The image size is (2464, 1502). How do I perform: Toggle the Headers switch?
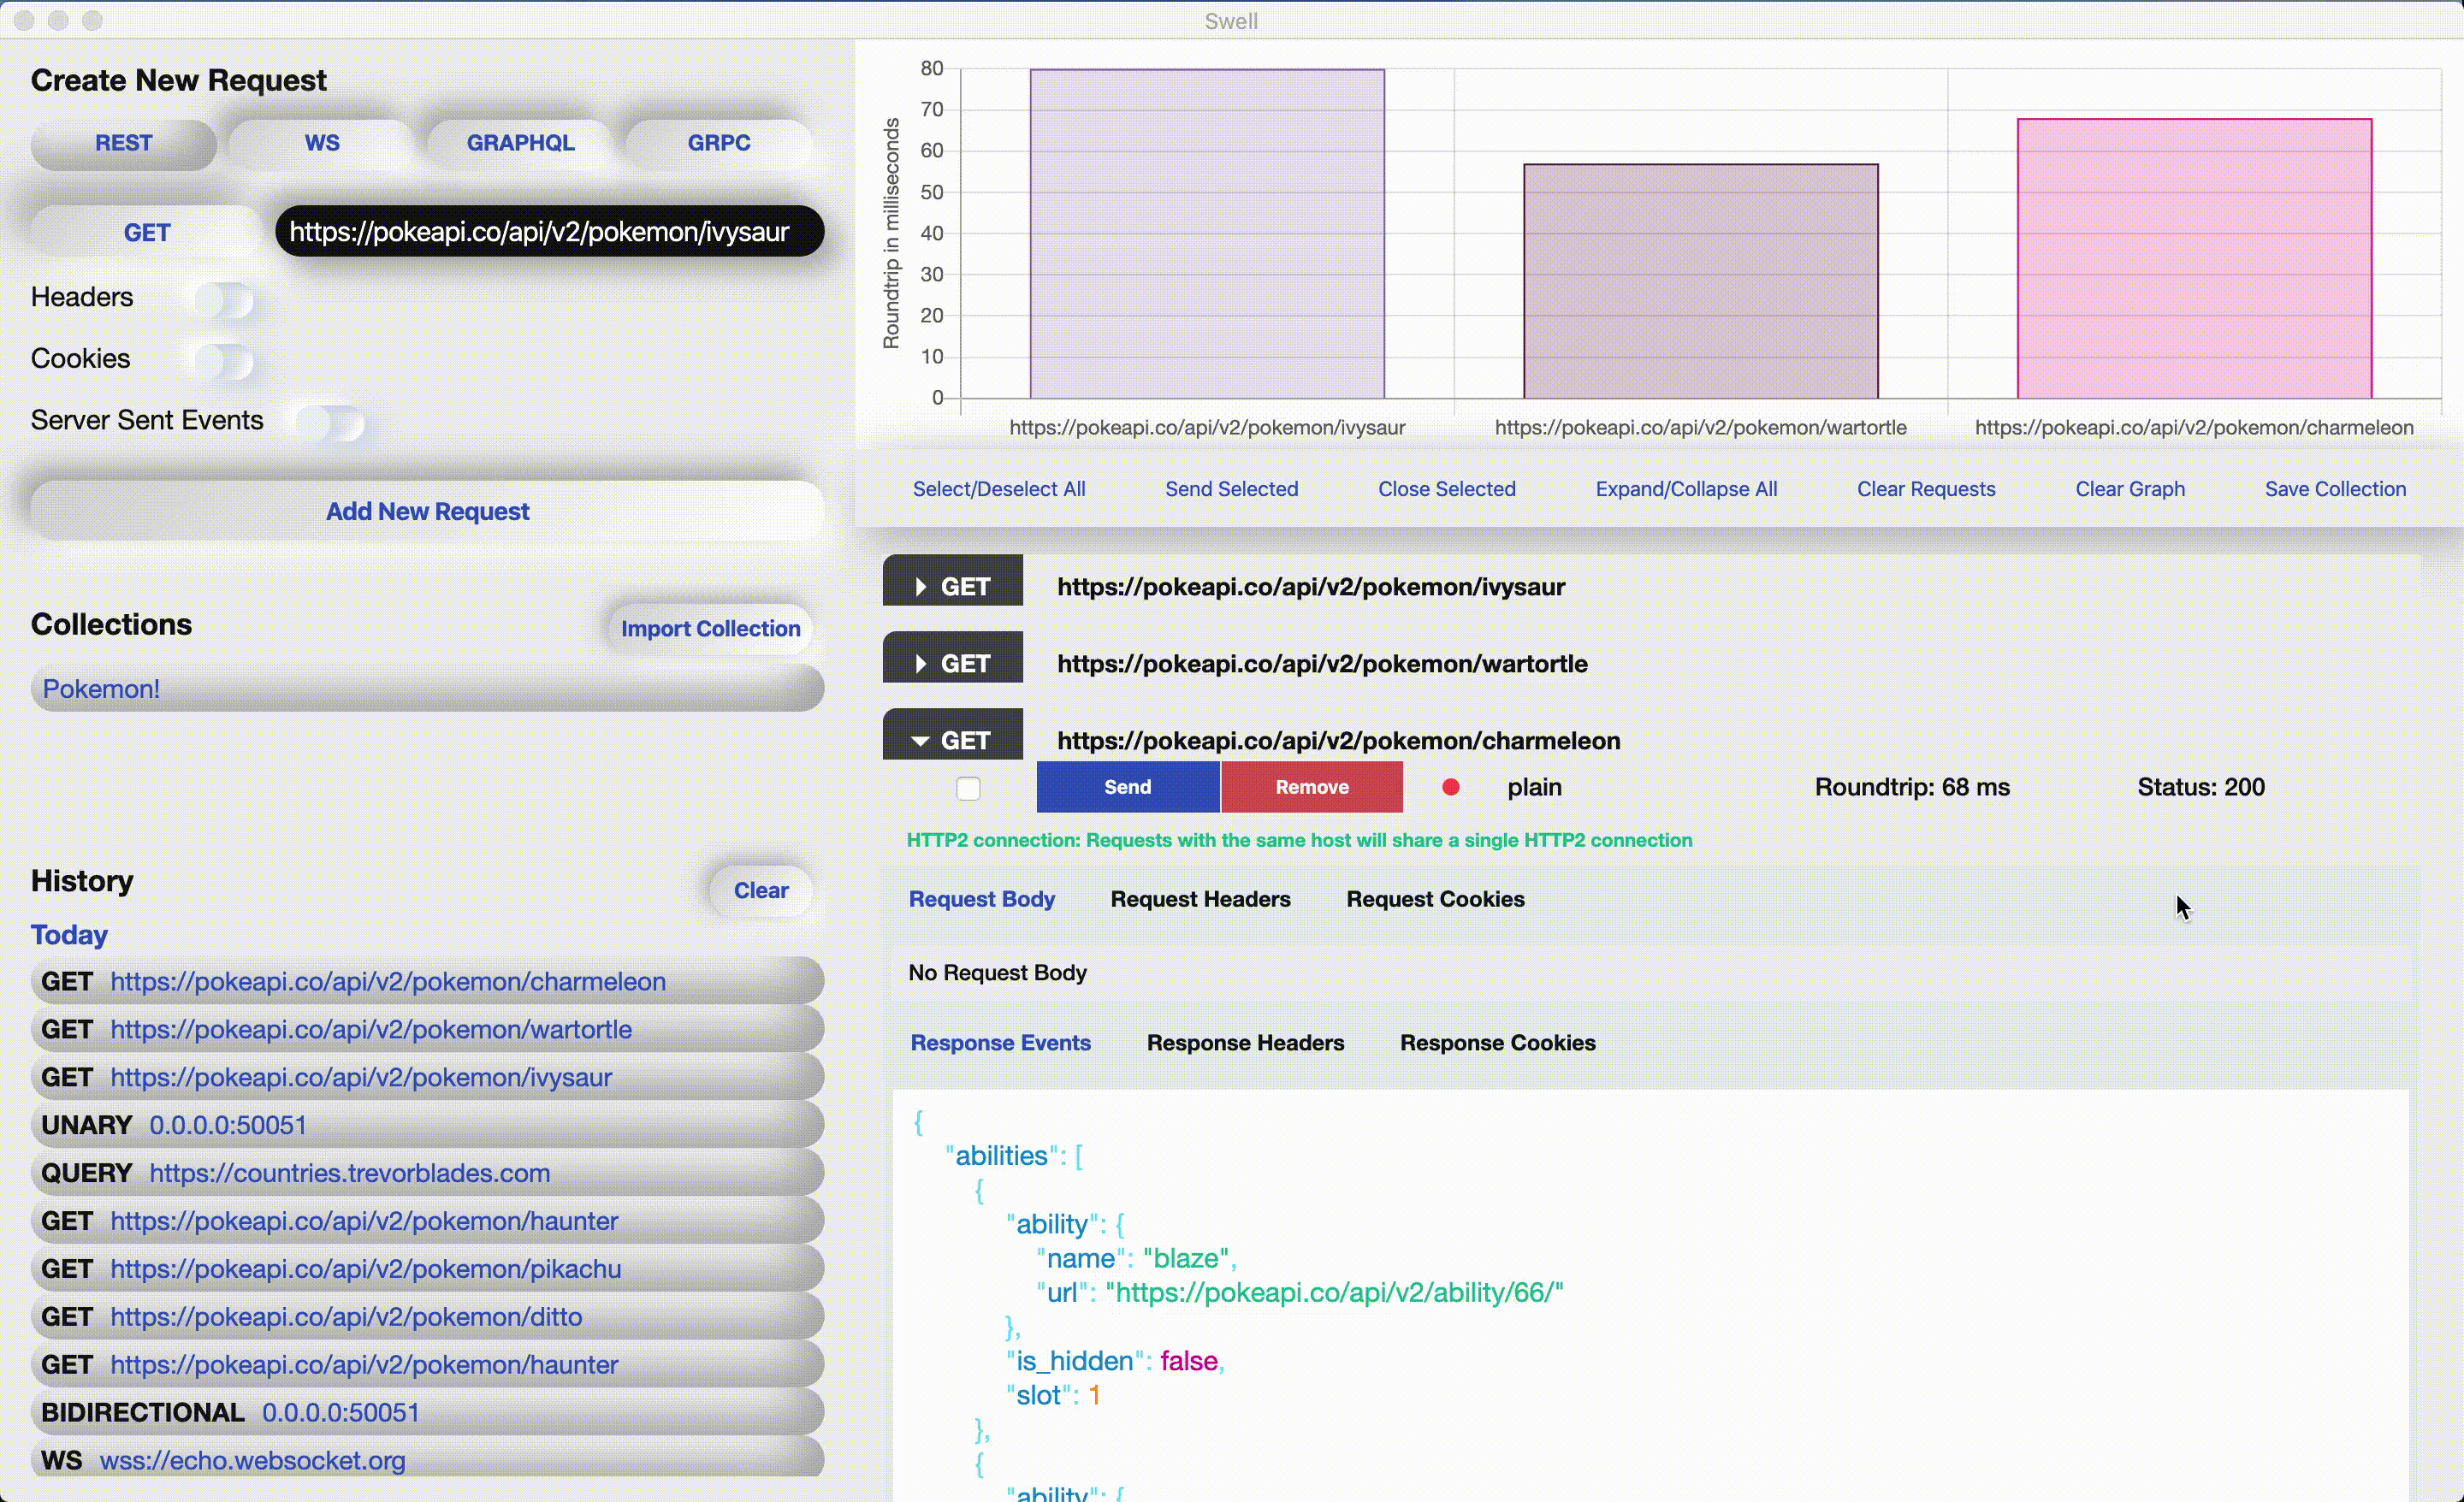click(225, 299)
